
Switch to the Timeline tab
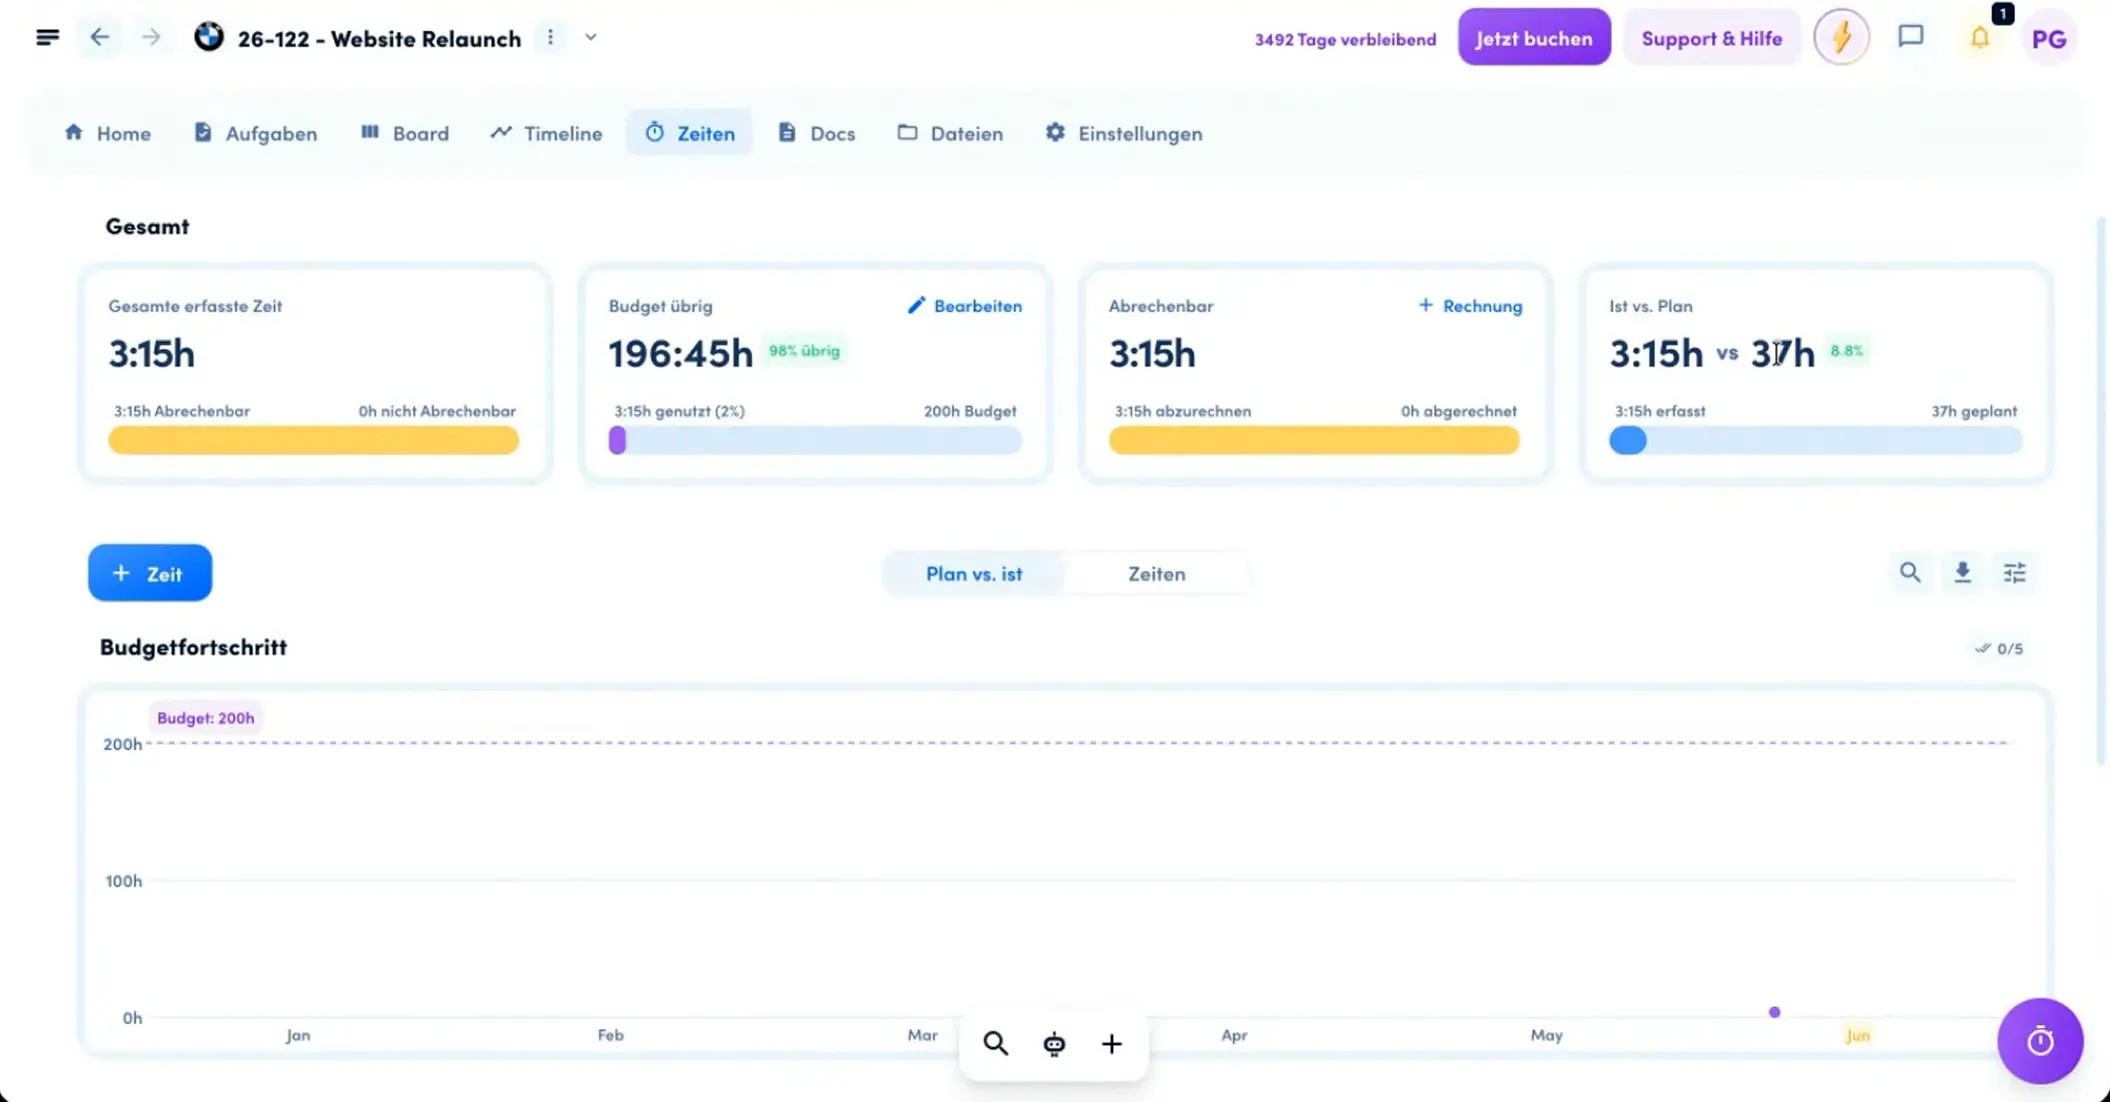pyautogui.click(x=546, y=133)
